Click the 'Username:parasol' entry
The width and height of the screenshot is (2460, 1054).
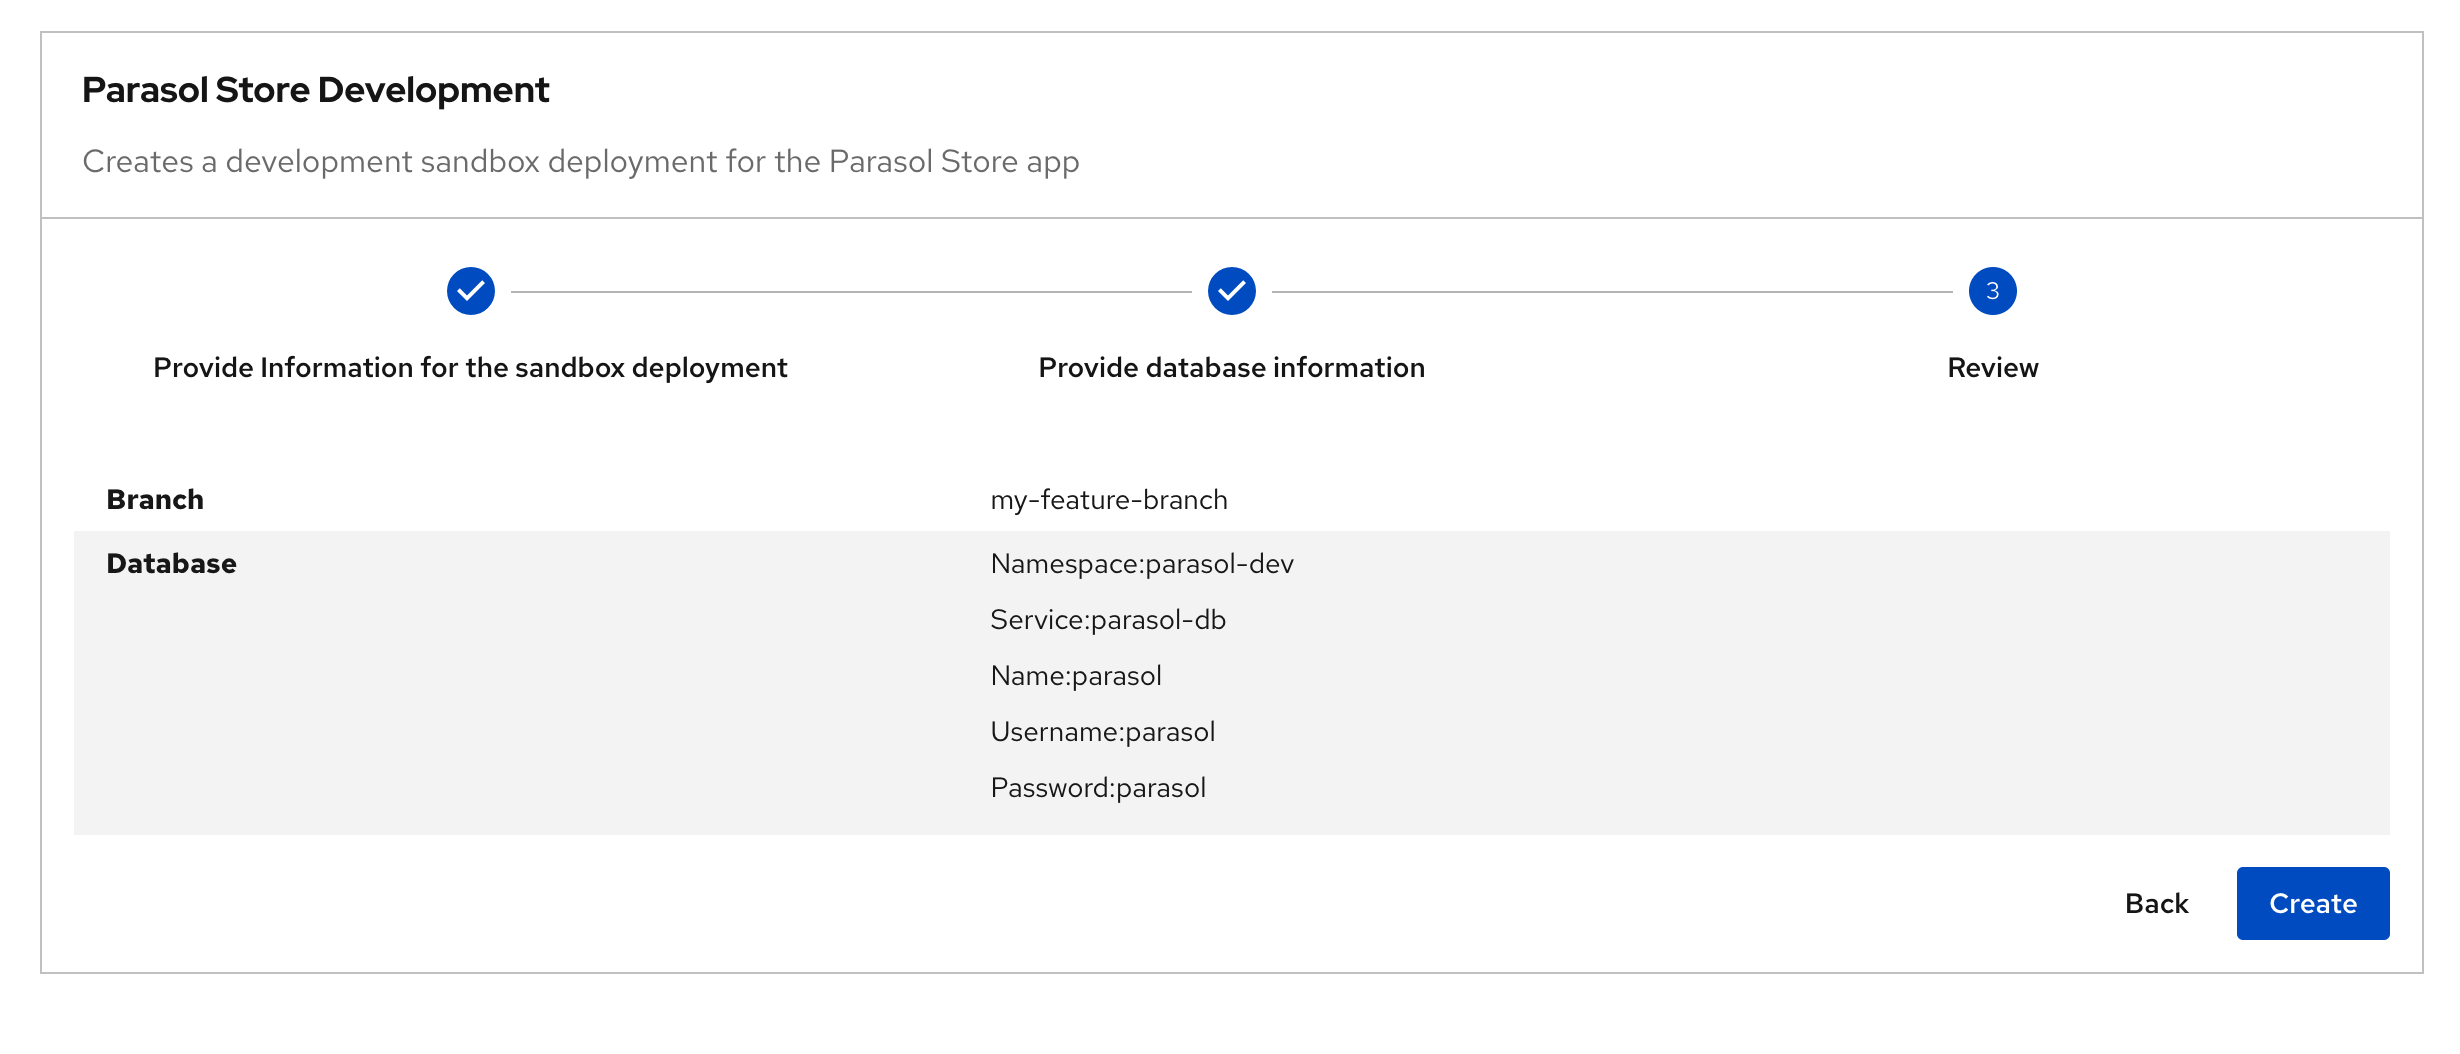tap(1103, 732)
